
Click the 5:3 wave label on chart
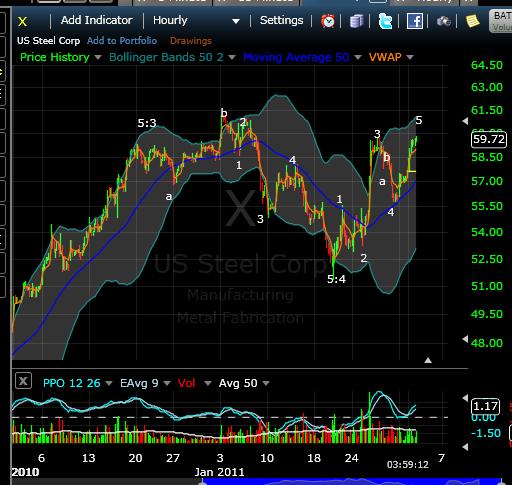coord(147,123)
